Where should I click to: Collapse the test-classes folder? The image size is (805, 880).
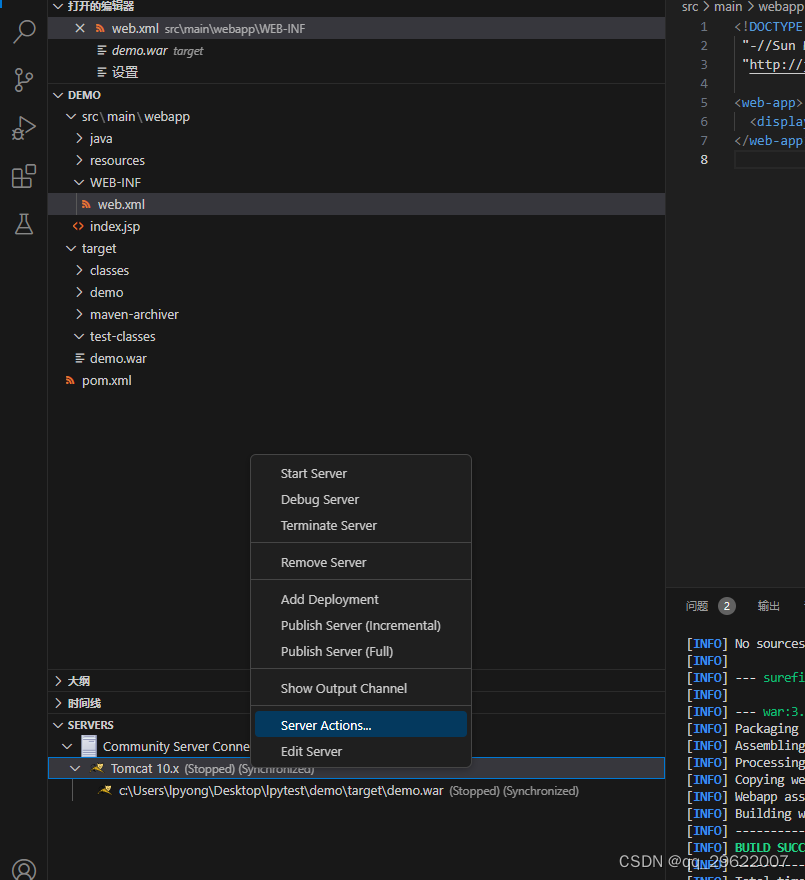pos(79,336)
